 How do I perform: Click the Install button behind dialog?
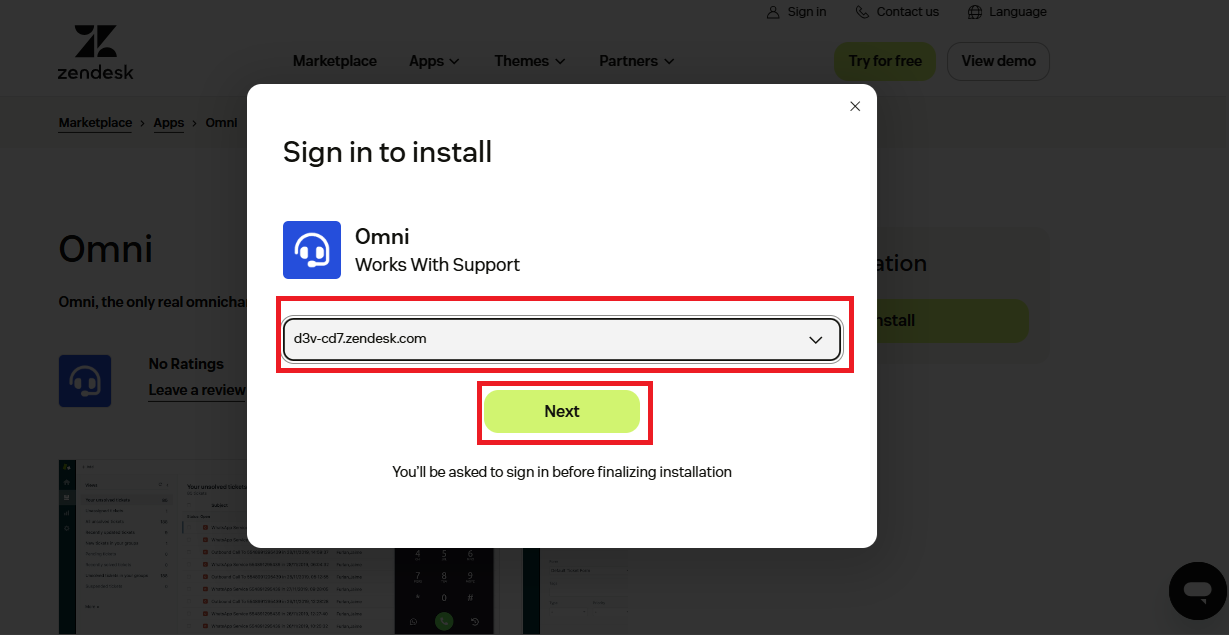tap(953, 321)
